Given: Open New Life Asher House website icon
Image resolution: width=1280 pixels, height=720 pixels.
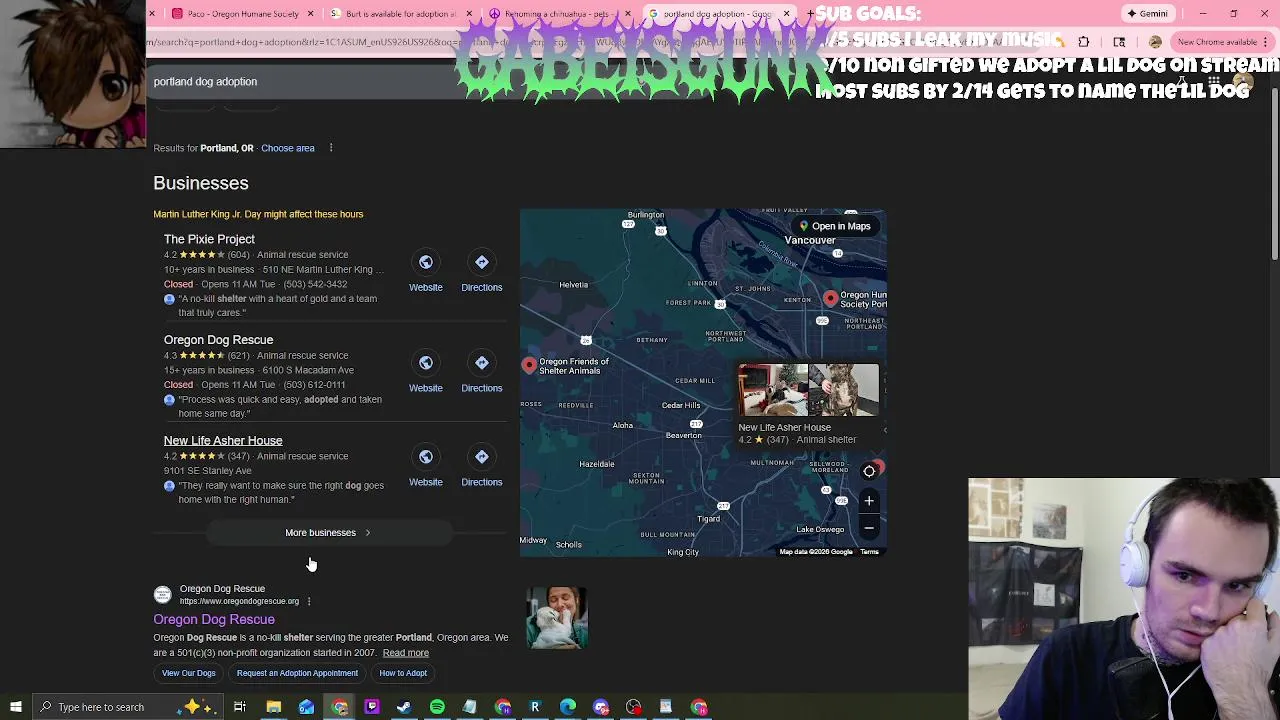Looking at the screenshot, I should pos(425,457).
